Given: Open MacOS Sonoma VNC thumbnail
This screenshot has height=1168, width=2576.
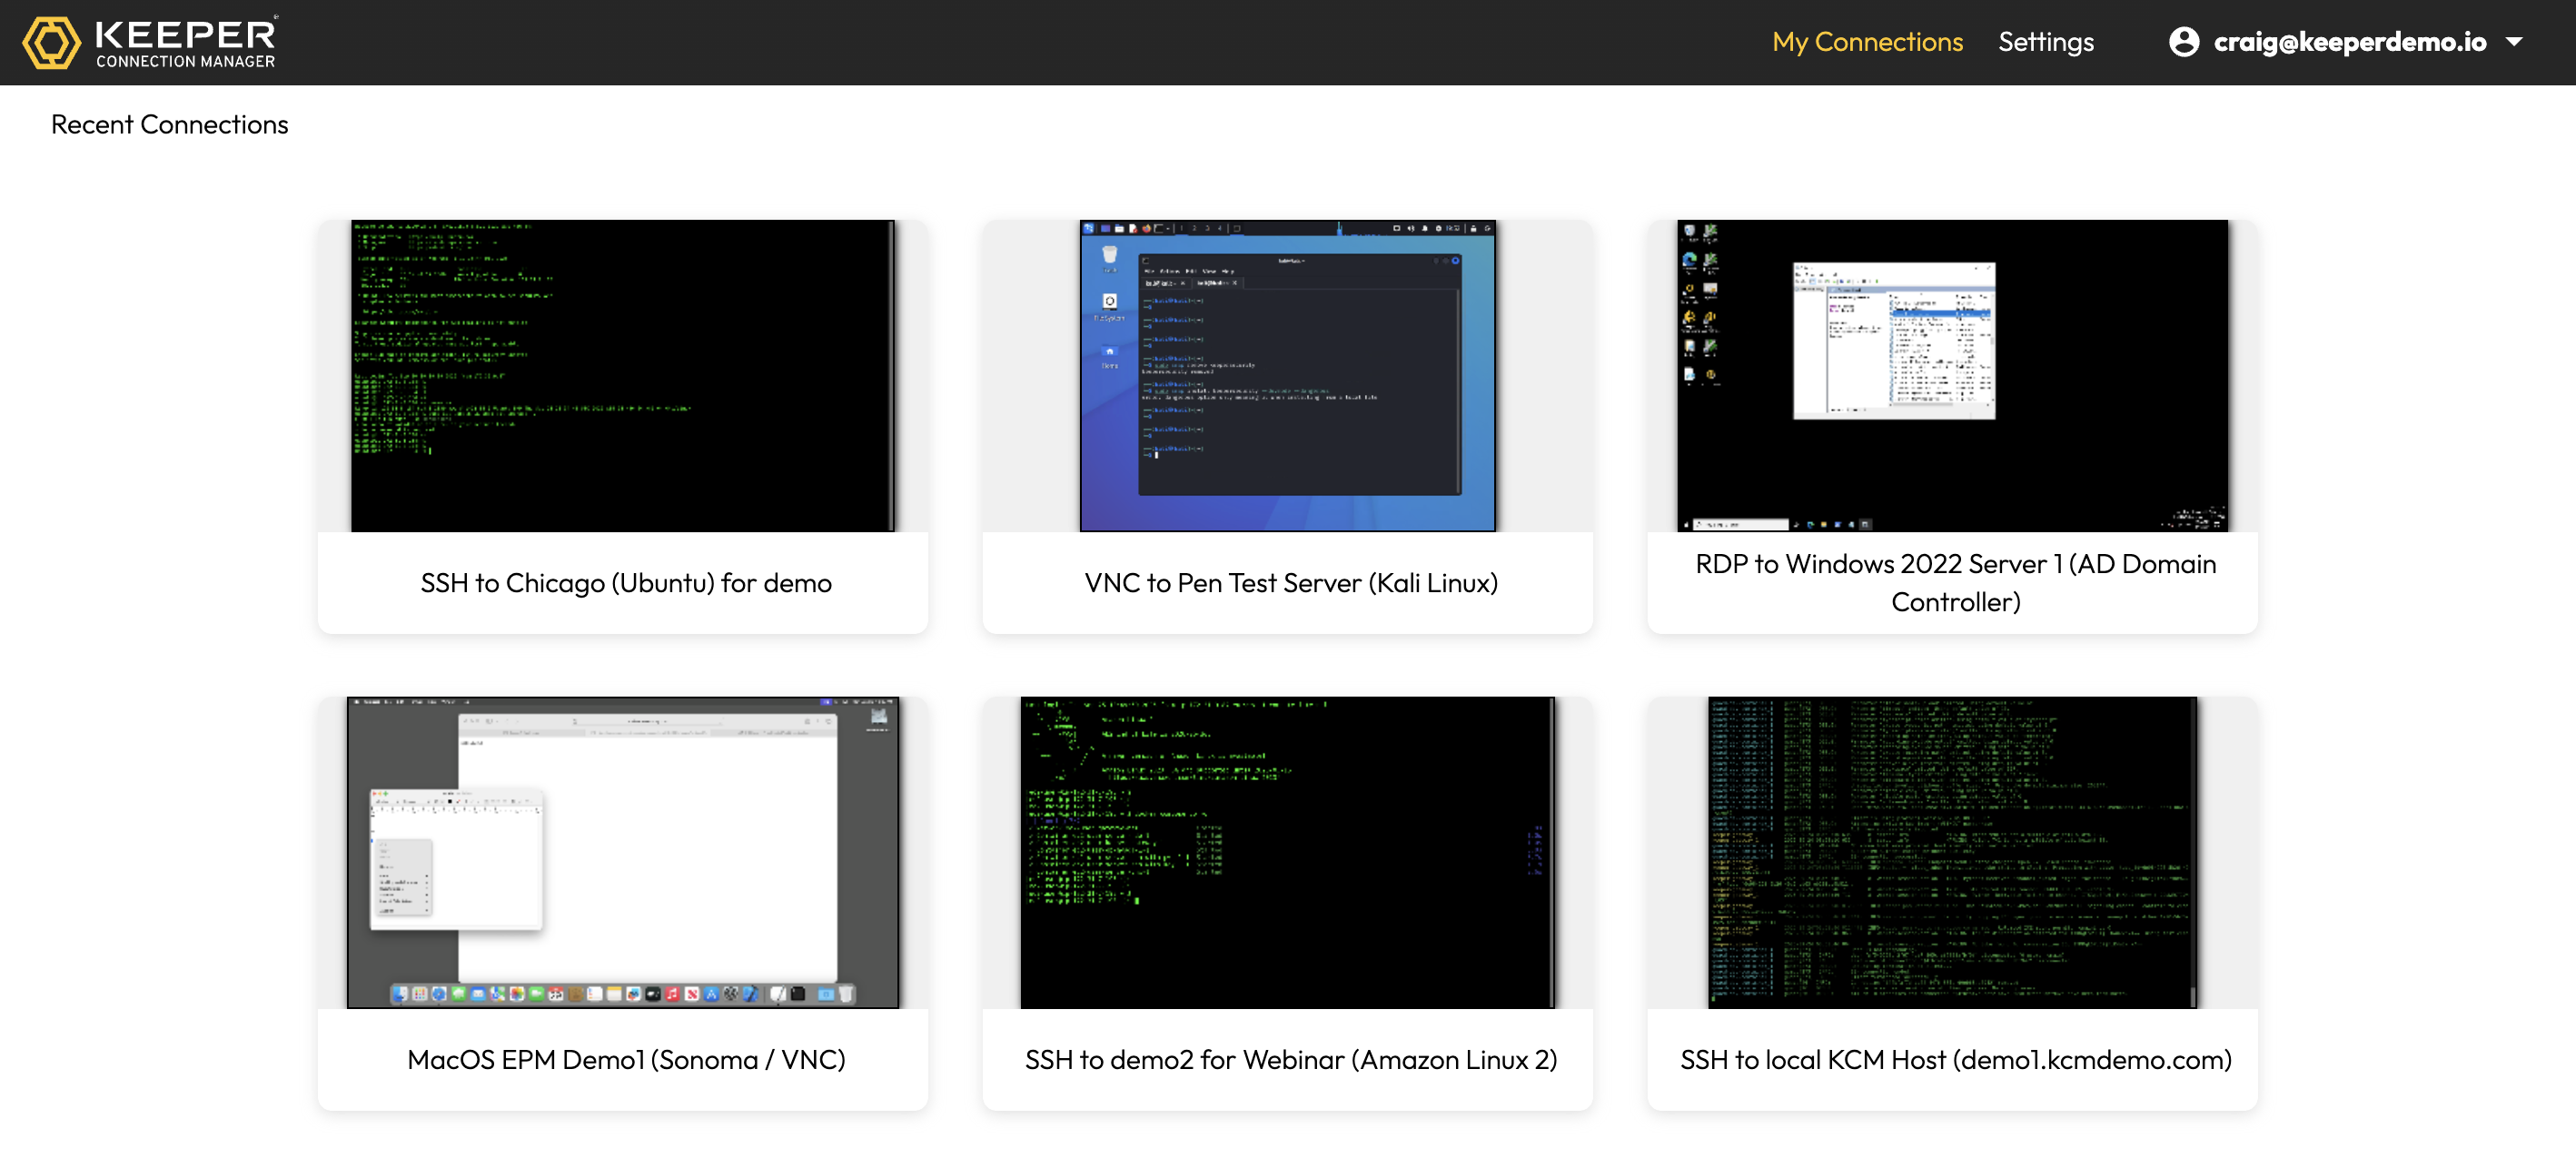Looking at the screenshot, I should point(622,852).
